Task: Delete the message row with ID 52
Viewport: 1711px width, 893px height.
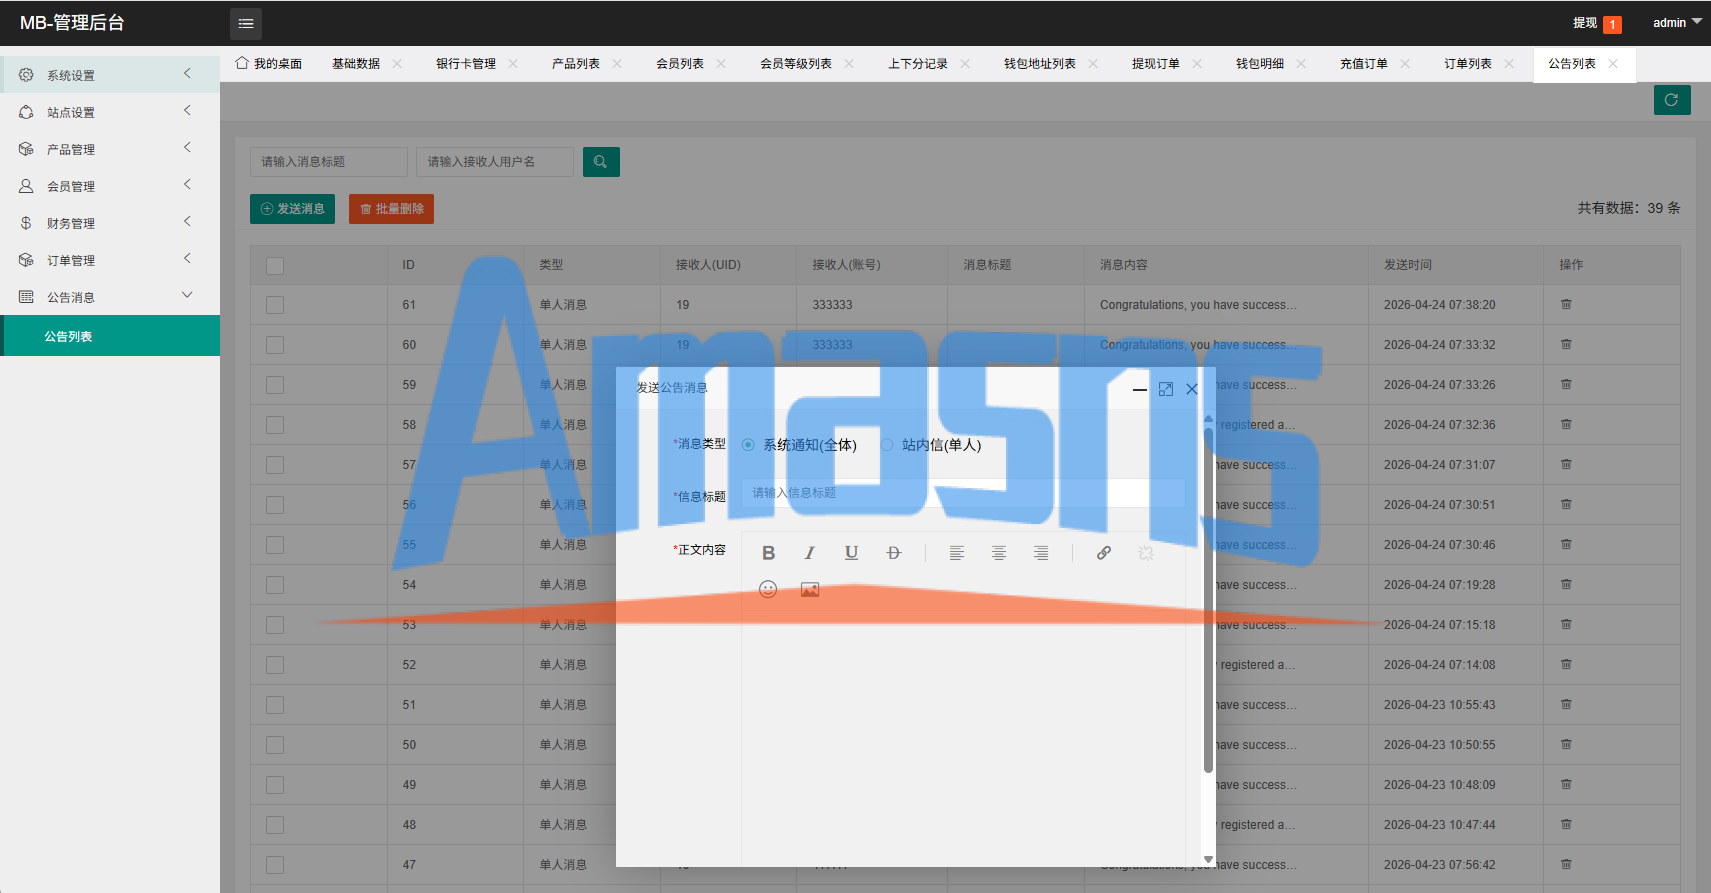Action: pos(1566,665)
